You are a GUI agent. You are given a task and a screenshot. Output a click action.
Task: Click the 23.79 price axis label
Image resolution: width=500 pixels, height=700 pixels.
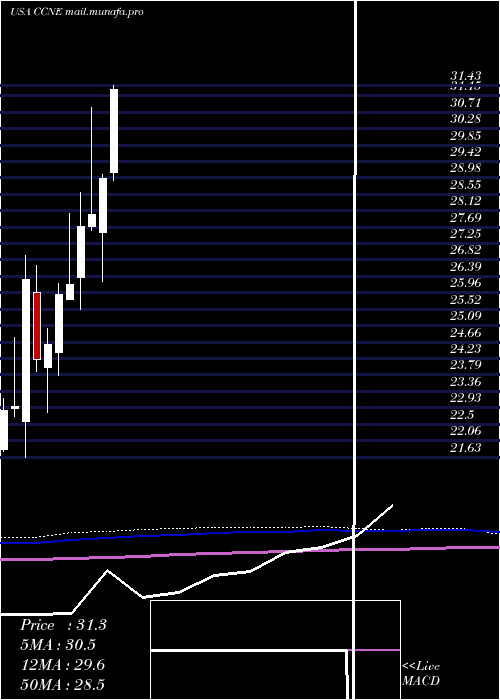point(466,365)
